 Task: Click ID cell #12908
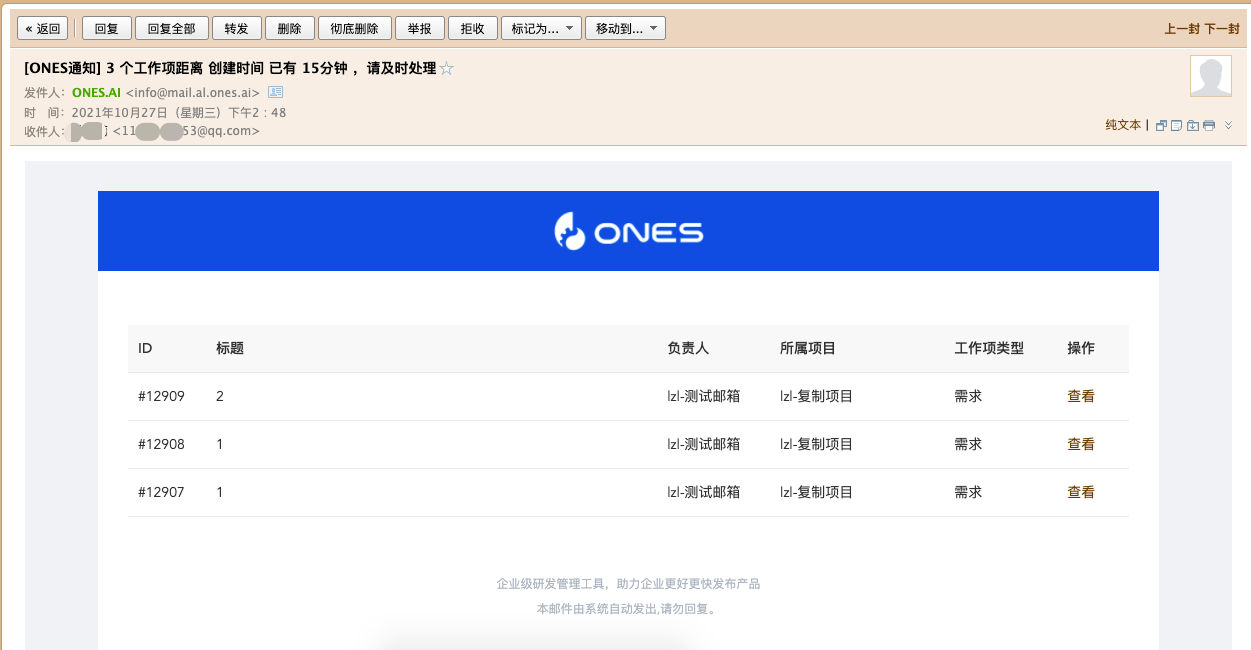pyautogui.click(x=161, y=444)
